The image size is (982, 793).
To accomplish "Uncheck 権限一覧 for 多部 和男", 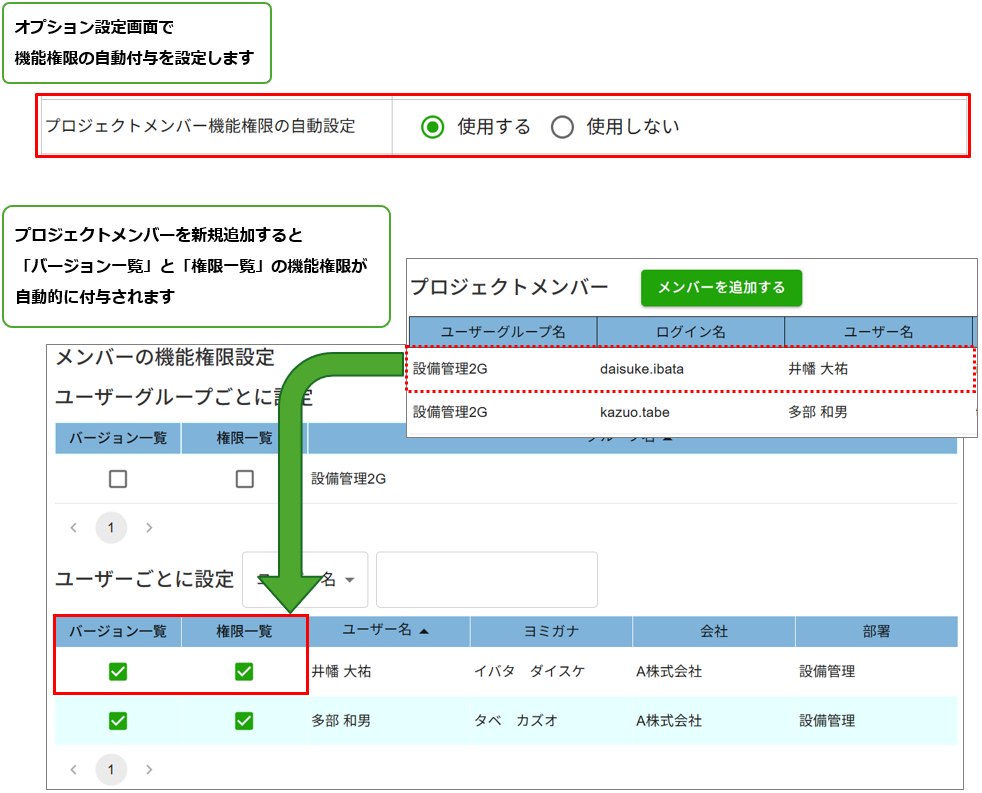I will [244, 721].
